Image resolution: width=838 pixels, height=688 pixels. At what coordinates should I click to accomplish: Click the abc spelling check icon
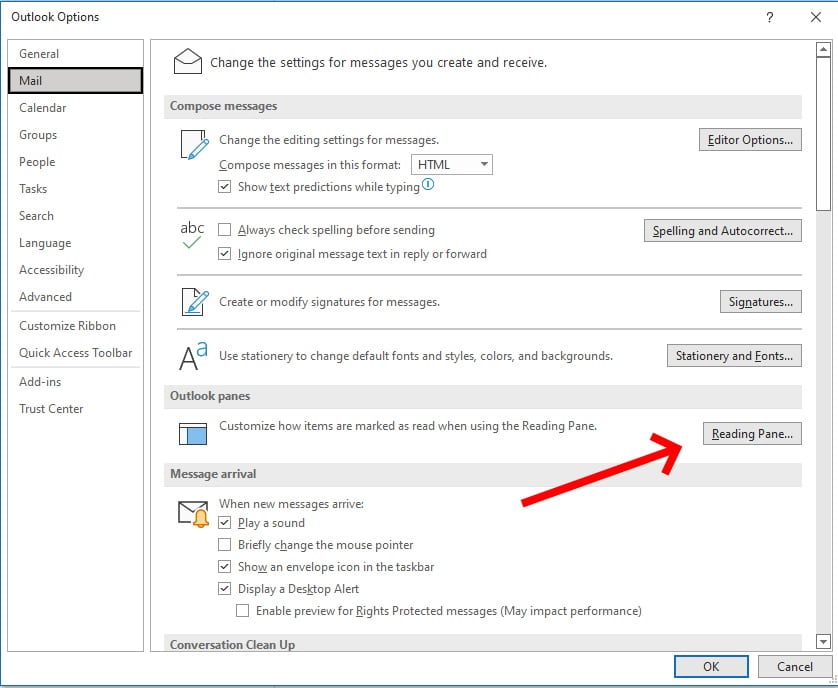tap(190, 231)
